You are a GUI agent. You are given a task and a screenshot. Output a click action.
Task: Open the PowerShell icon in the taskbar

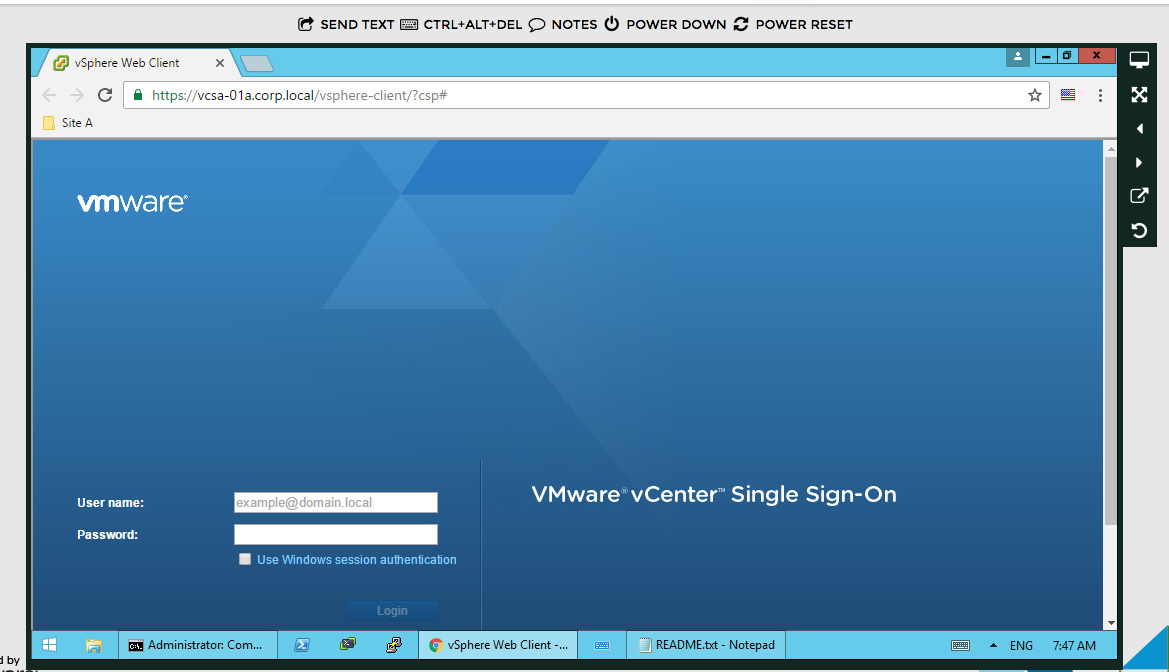click(301, 645)
